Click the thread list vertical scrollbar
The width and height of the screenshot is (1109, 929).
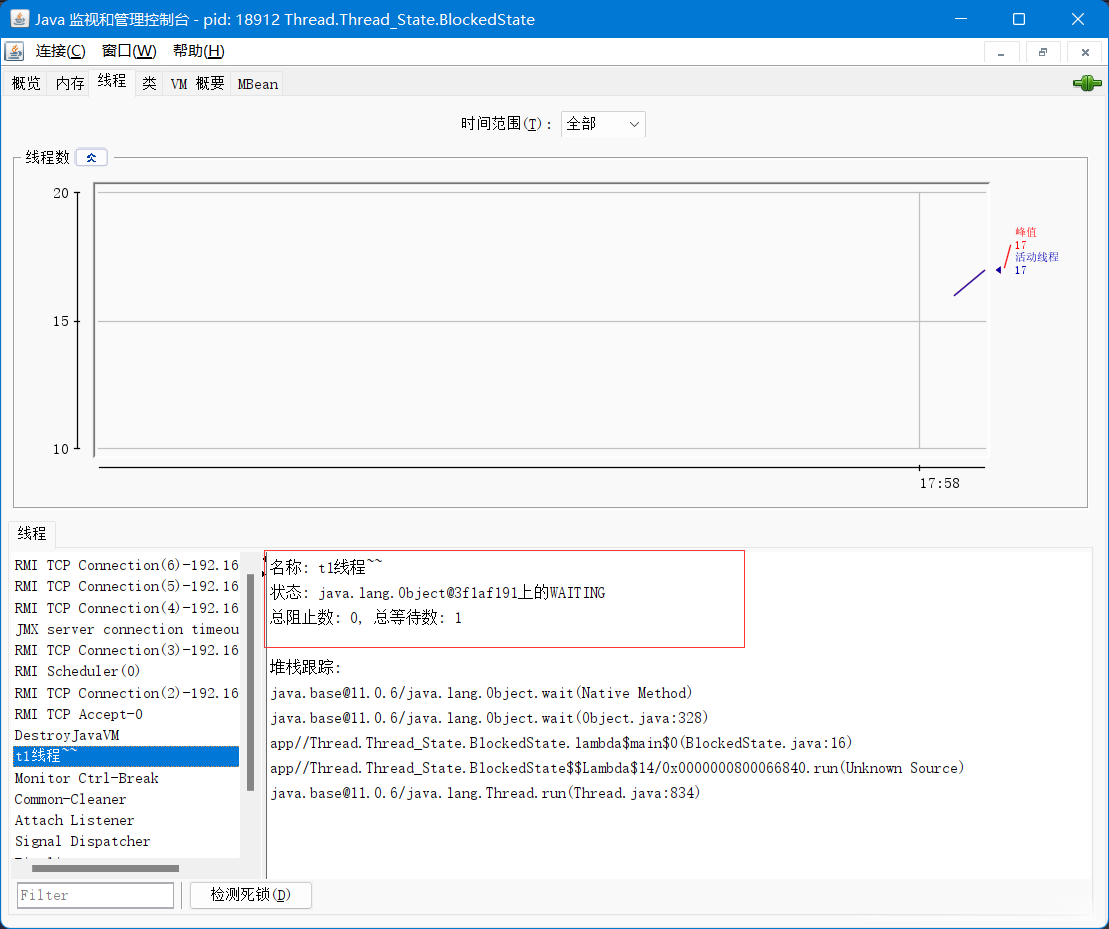250,680
